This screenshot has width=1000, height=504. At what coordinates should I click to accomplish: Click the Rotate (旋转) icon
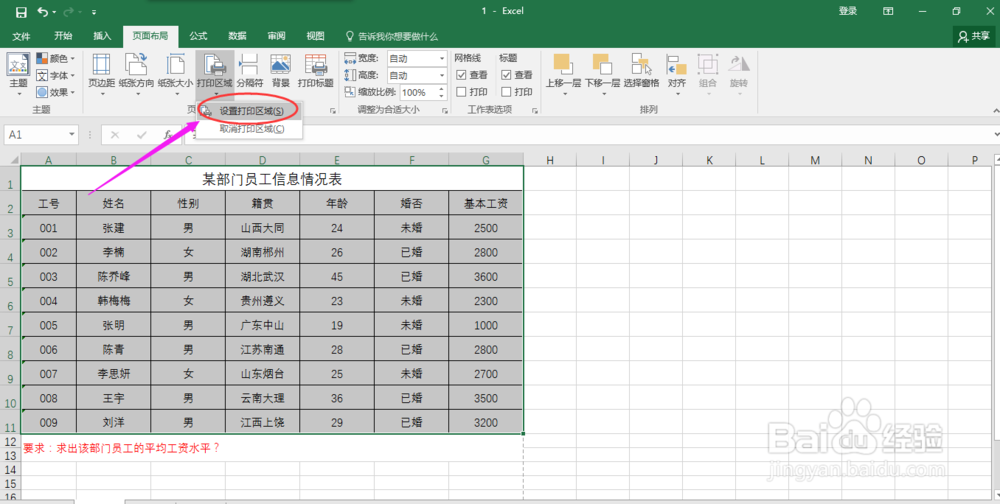[739, 75]
